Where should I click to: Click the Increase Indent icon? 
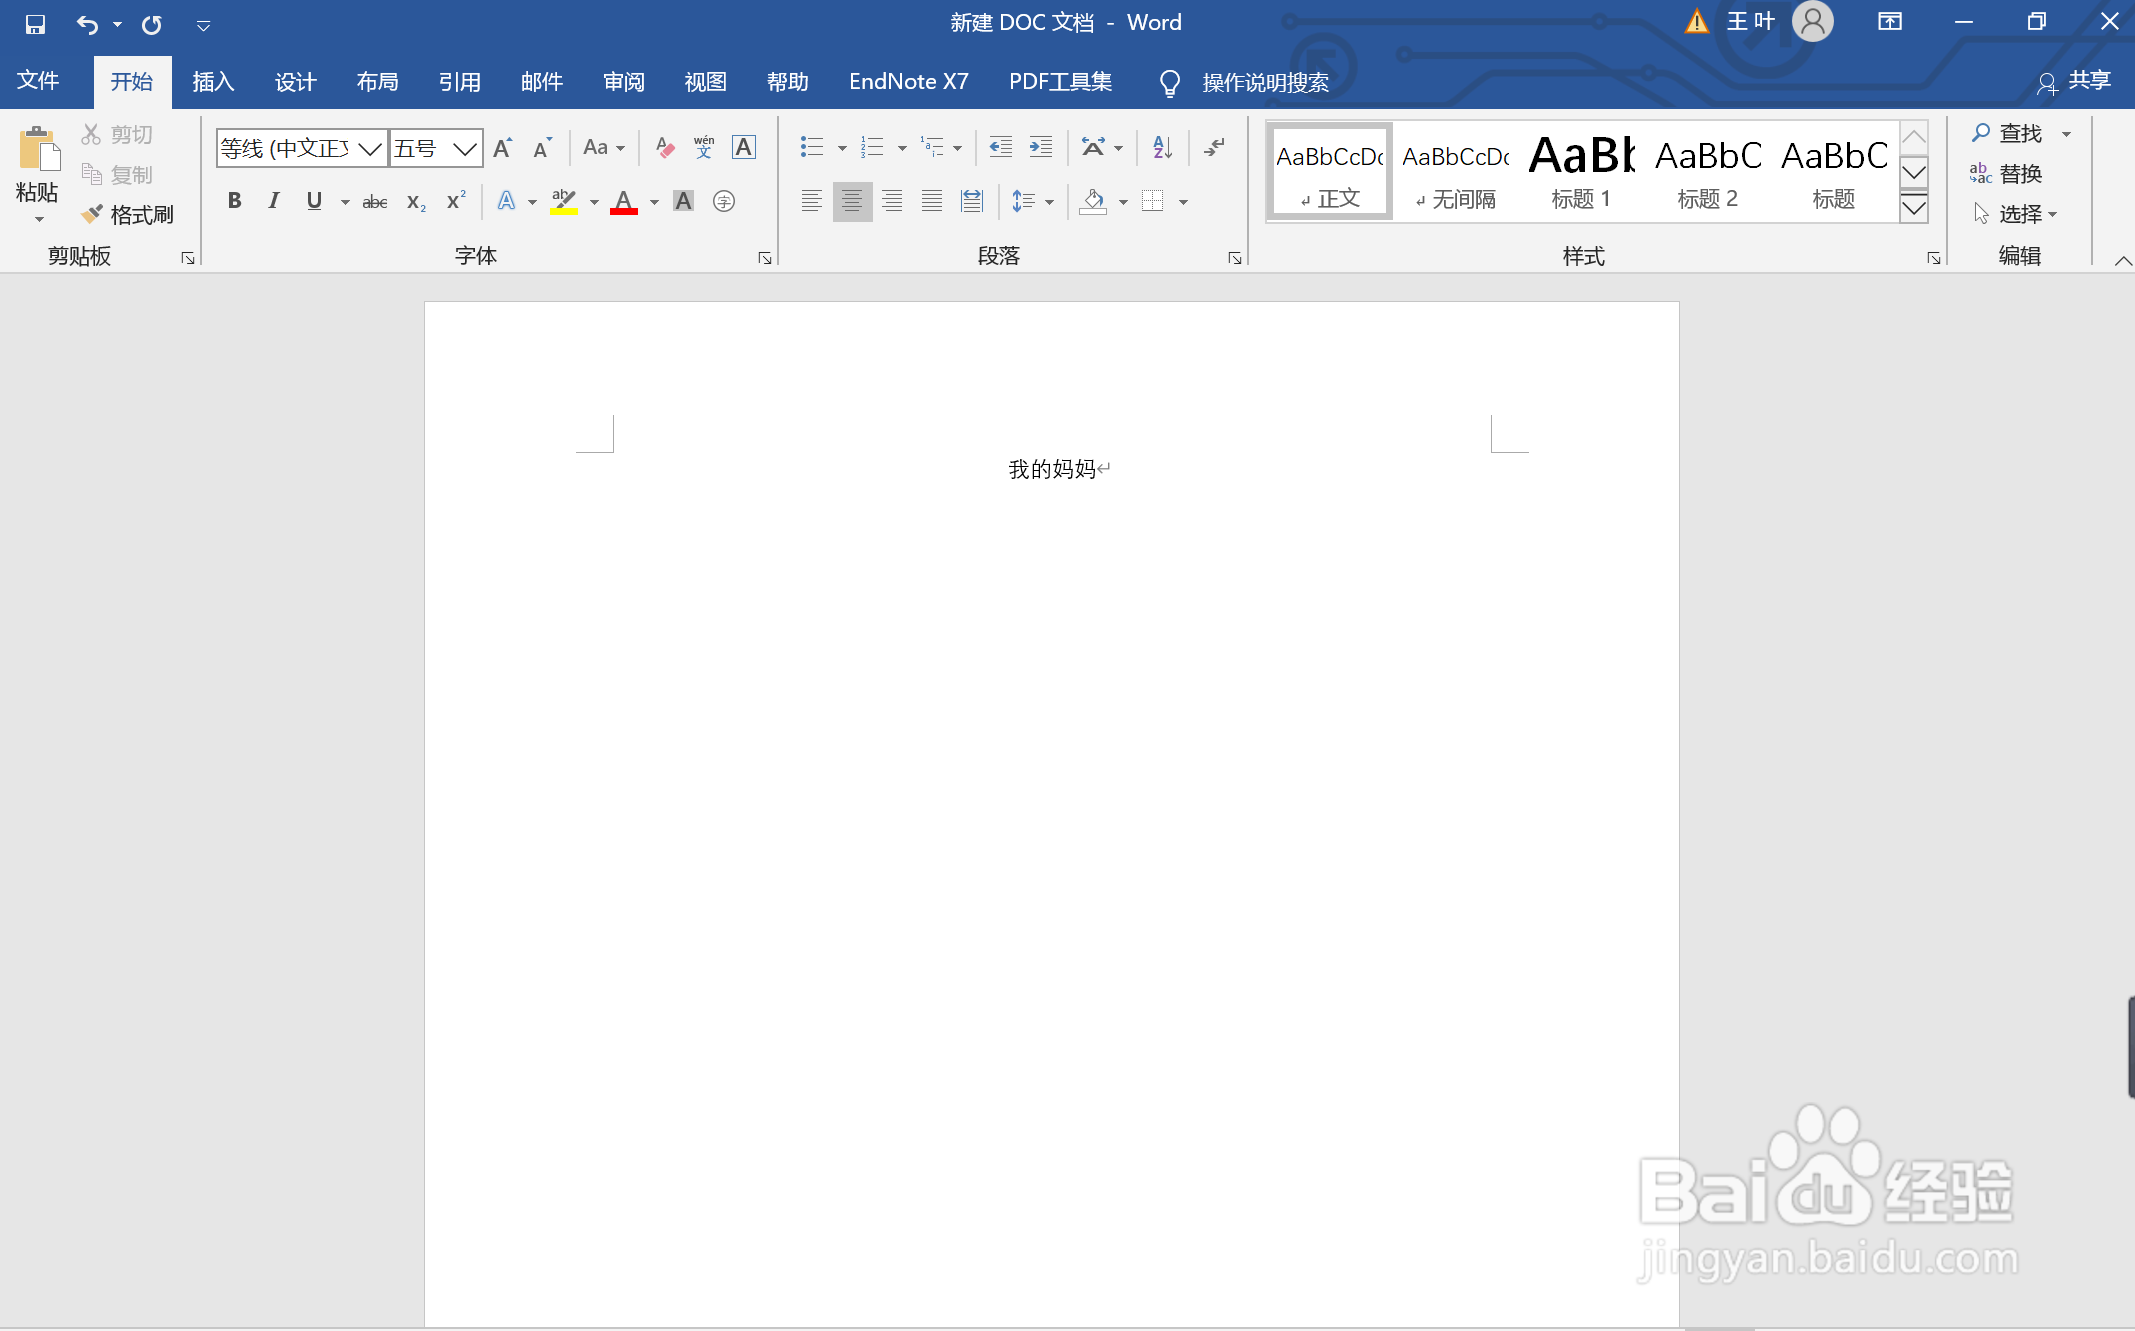click(x=1041, y=148)
